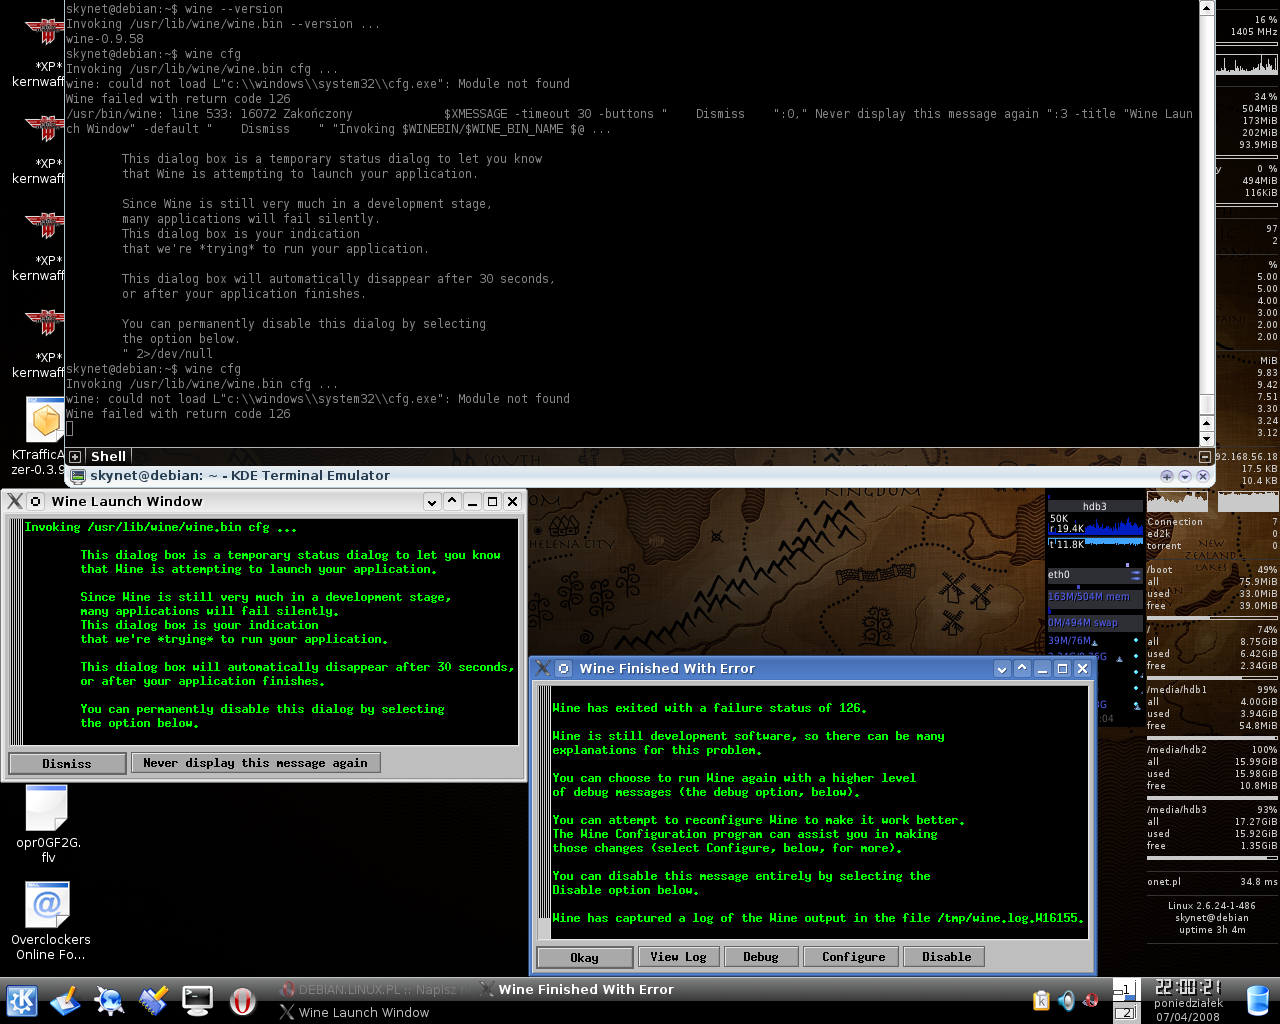
Task: Click Disable in the Wine error dialog
Action: coord(946,957)
